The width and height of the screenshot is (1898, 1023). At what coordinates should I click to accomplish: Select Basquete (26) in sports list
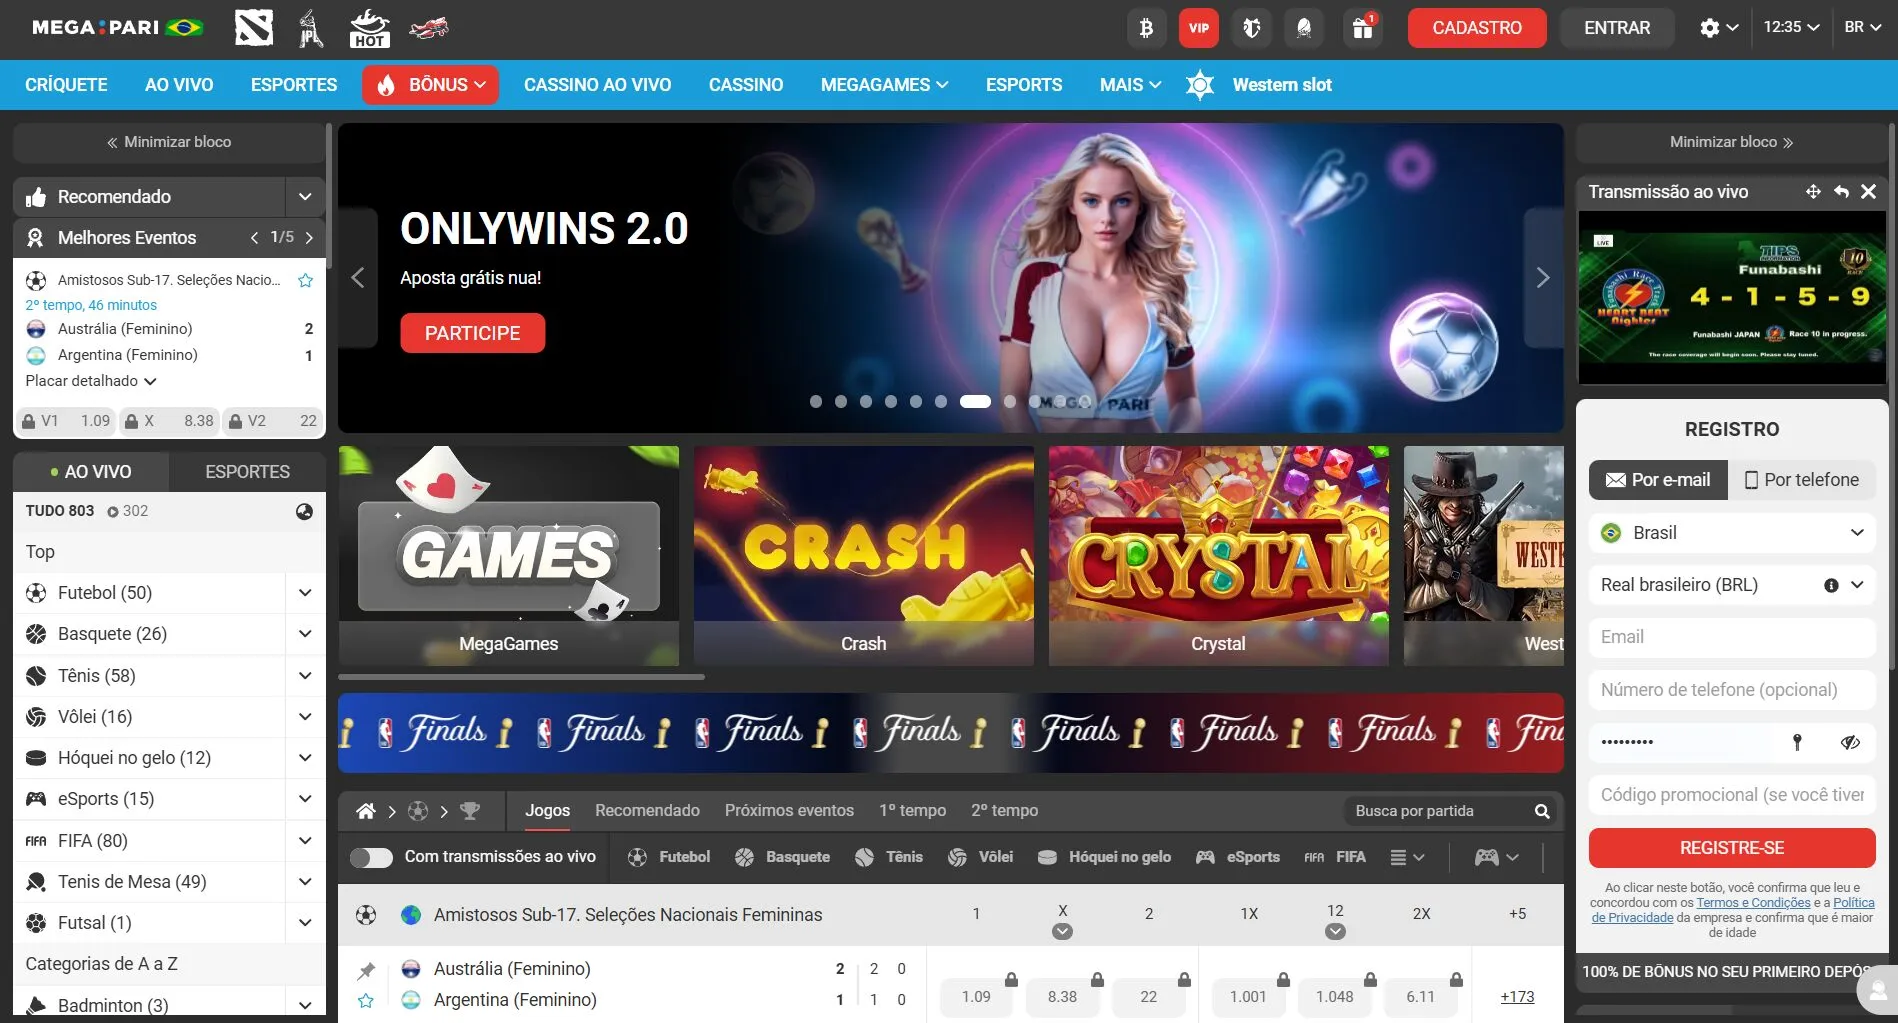[112, 634]
